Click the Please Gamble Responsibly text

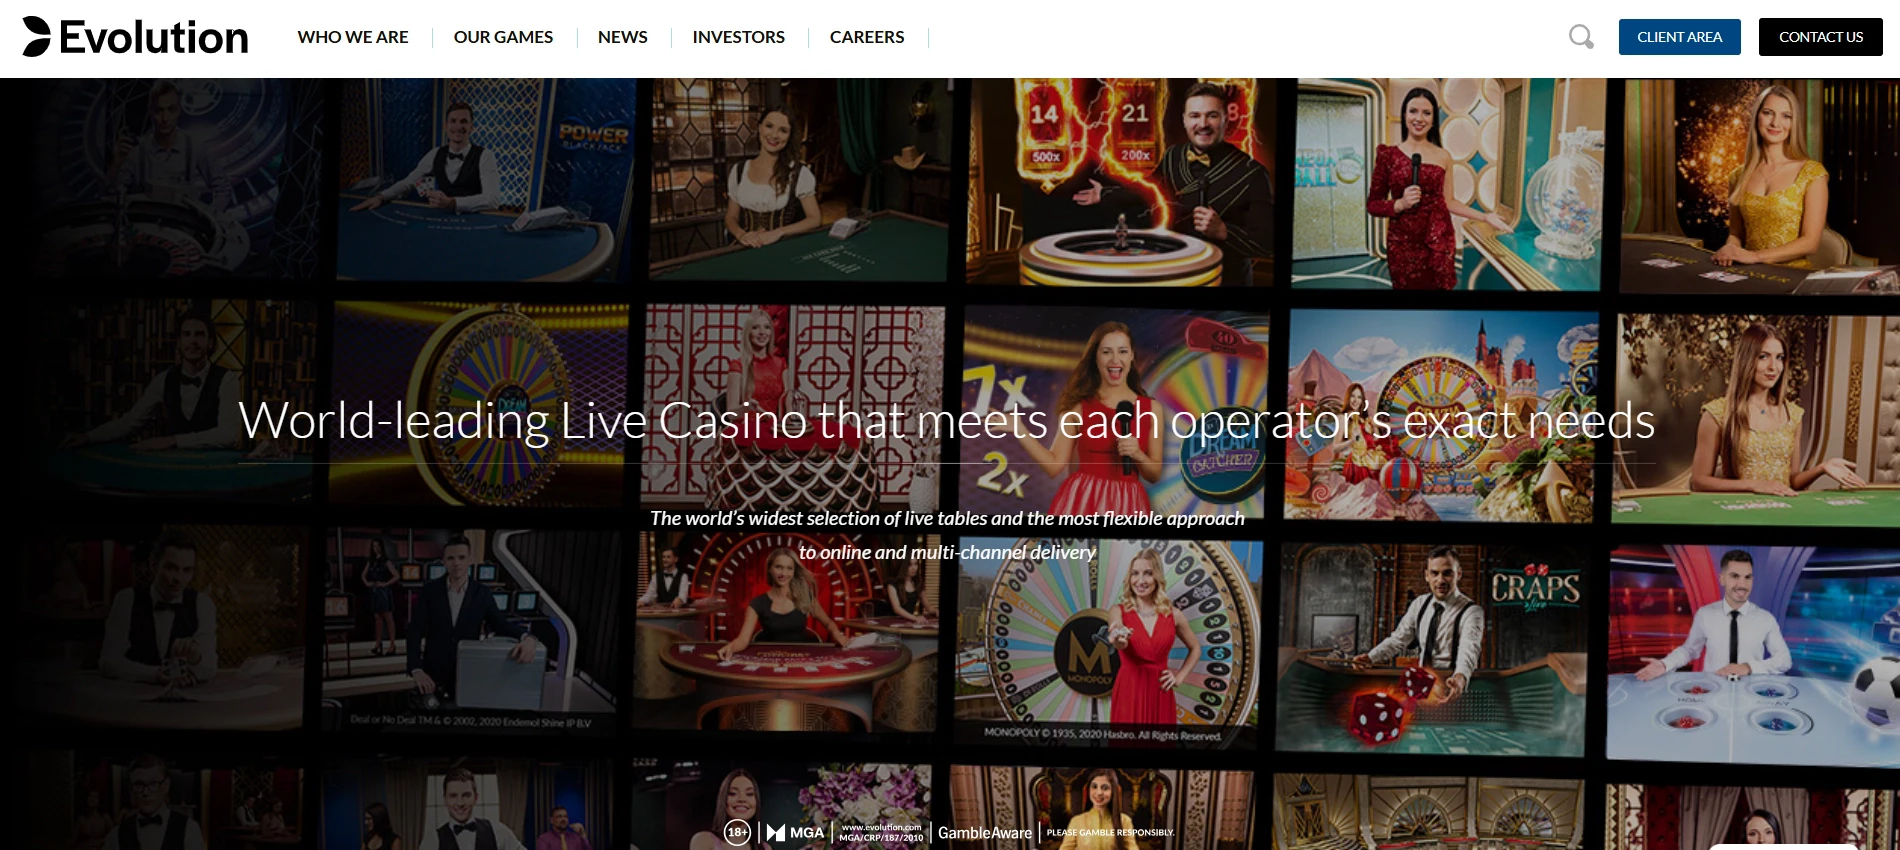1110,832
